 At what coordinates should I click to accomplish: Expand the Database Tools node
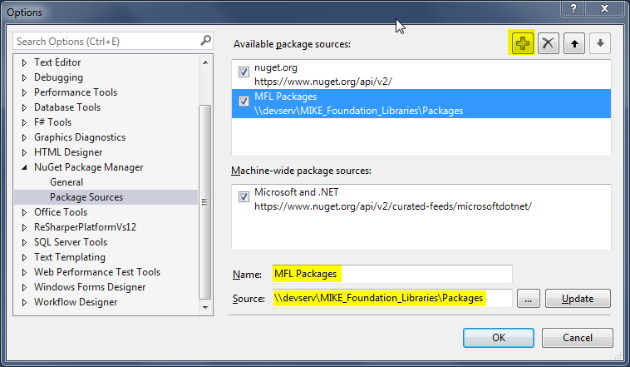coord(24,108)
